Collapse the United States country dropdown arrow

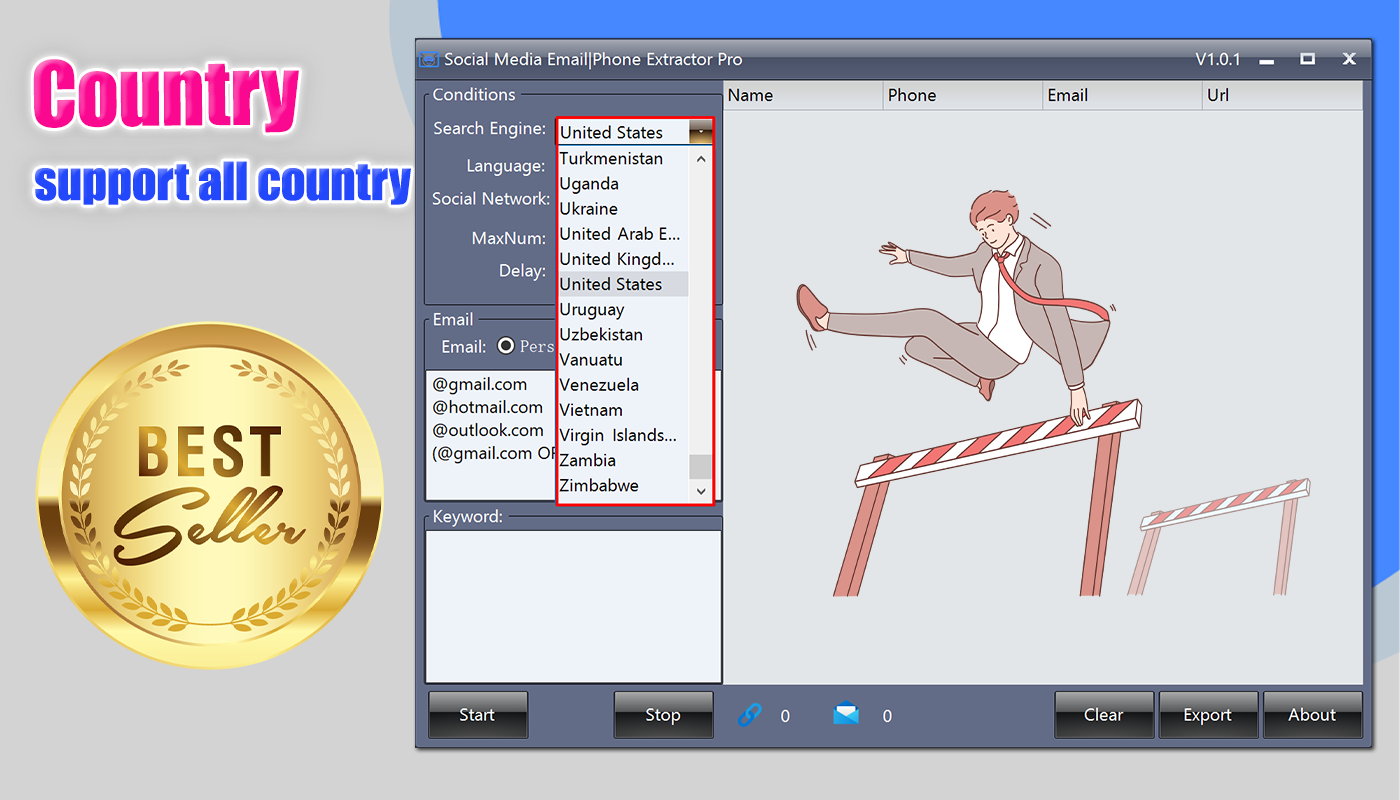pos(701,132)
